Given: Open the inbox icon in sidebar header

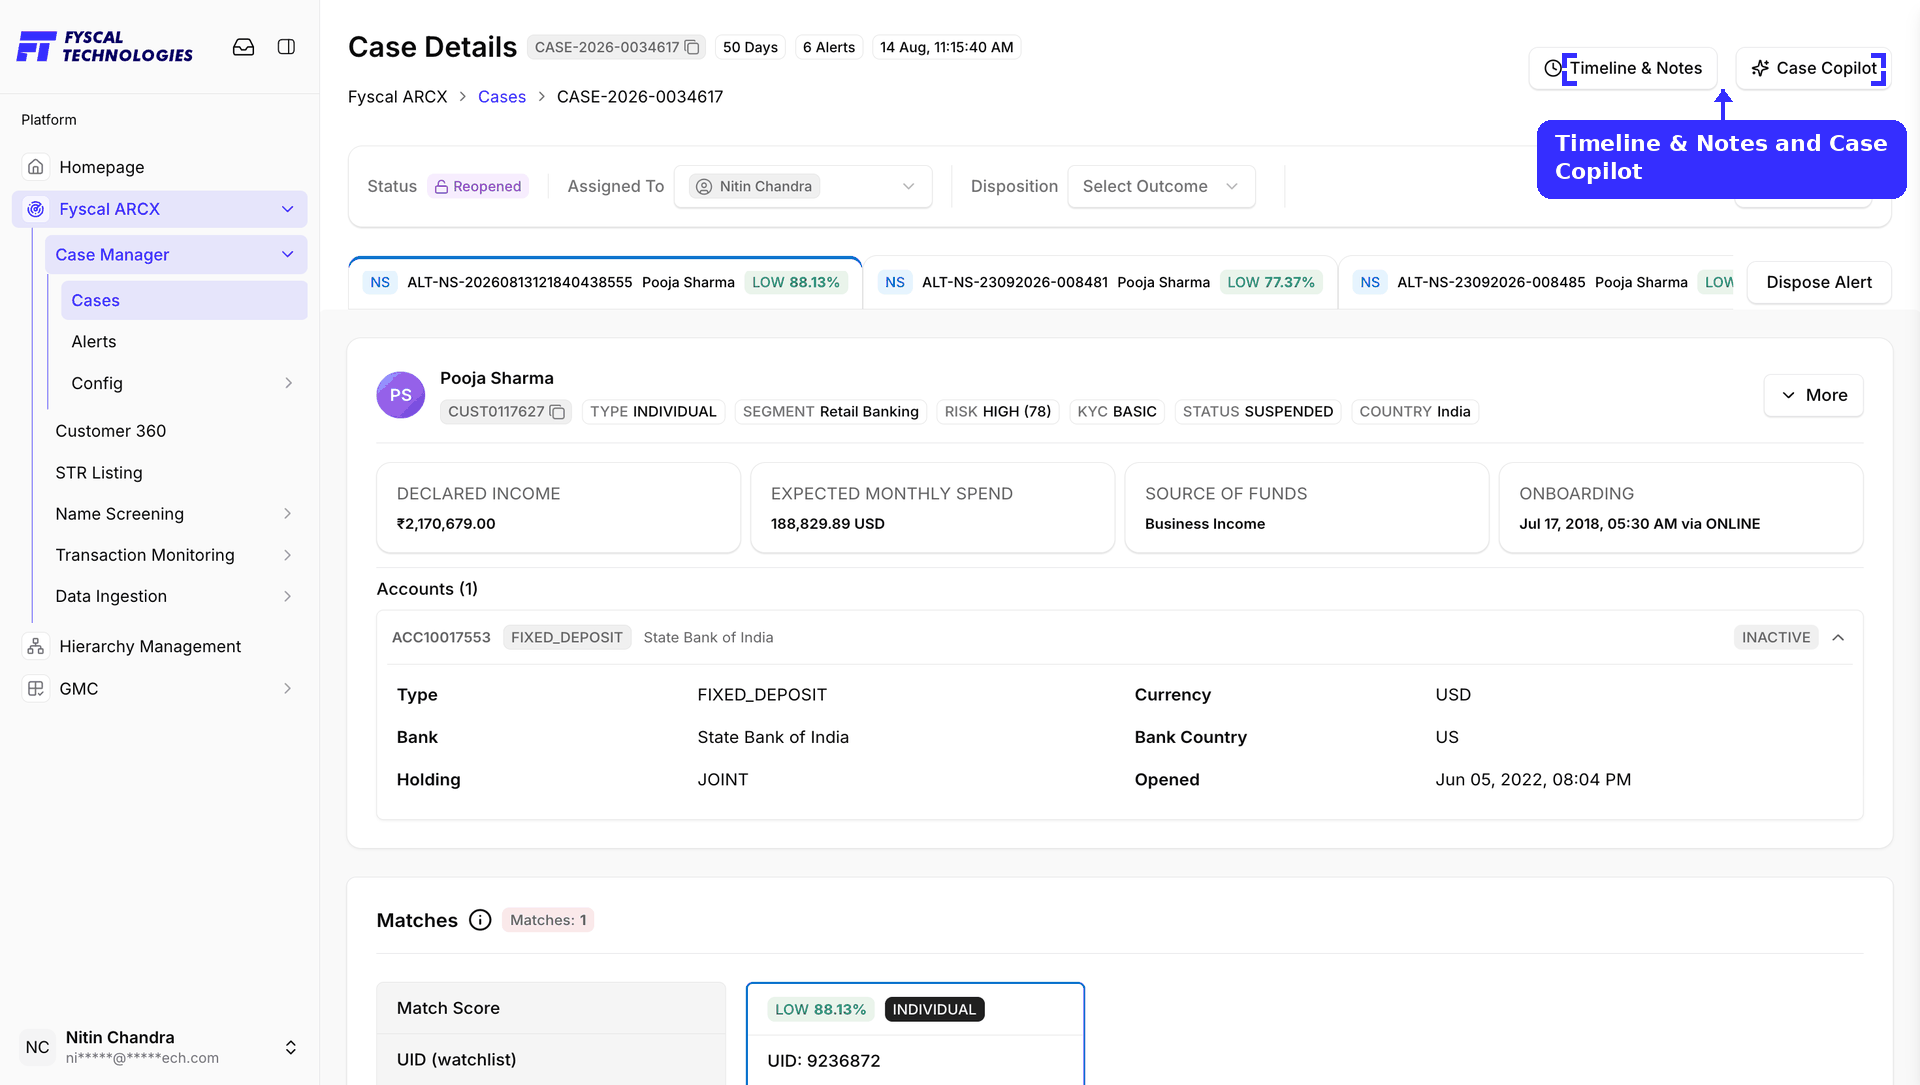Looking at the screenshot, I should pos(243,47).
